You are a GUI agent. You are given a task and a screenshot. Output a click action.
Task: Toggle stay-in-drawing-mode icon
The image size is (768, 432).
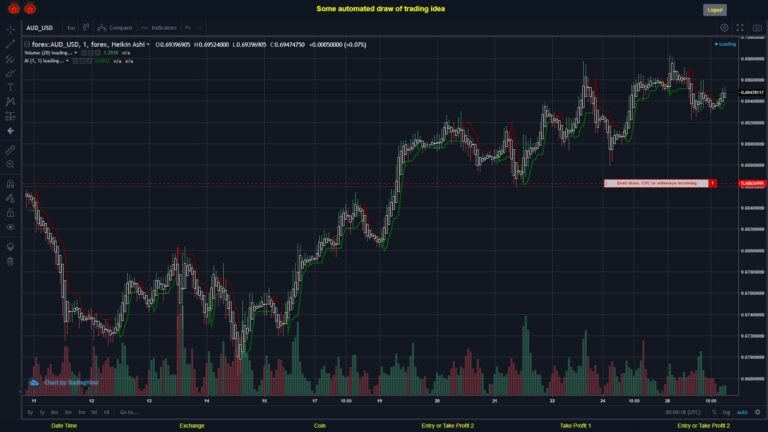[x=10, y=198]
